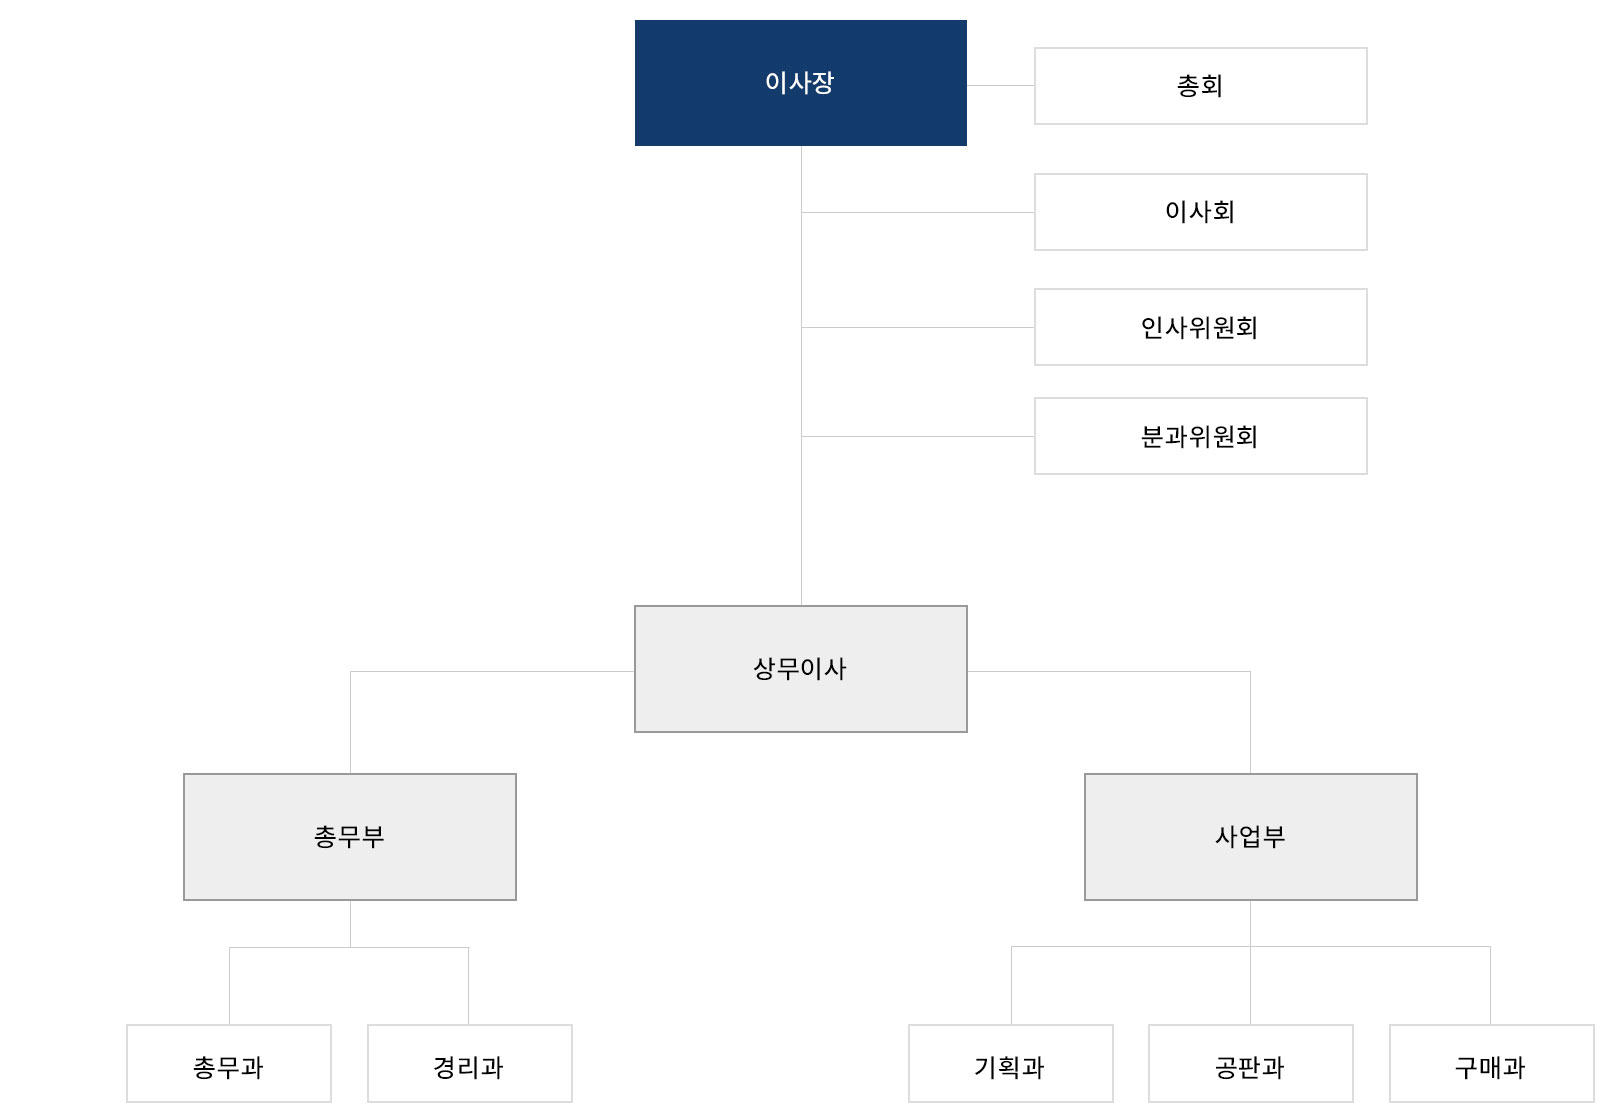Select the 총회 box
This screenshot has height=1120, width=1600.
coord(1200,86)
